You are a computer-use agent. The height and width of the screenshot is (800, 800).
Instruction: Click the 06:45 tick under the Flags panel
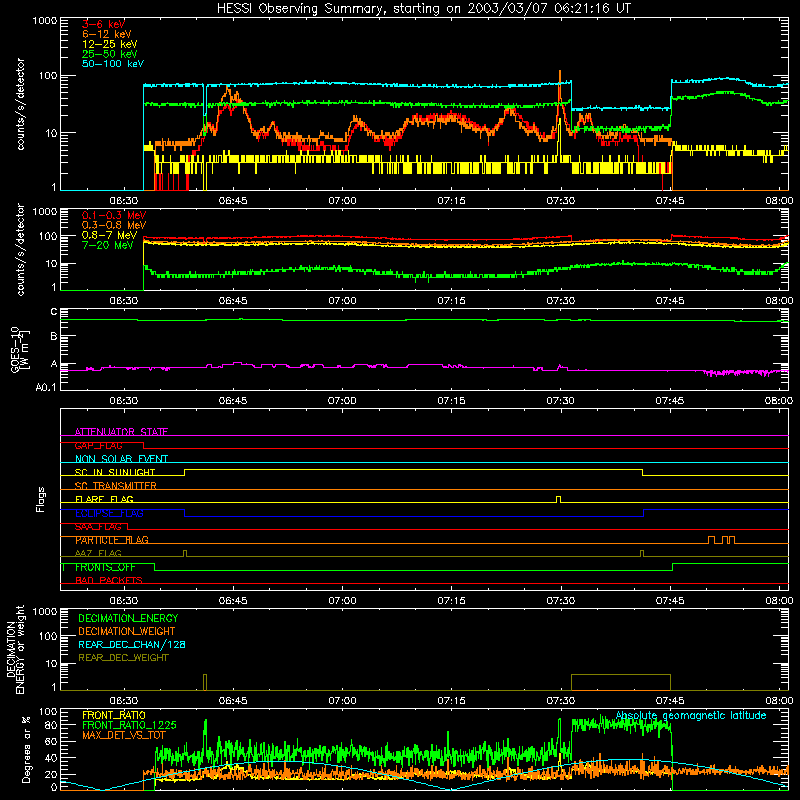pyautogui.click(x=233, y=601)
